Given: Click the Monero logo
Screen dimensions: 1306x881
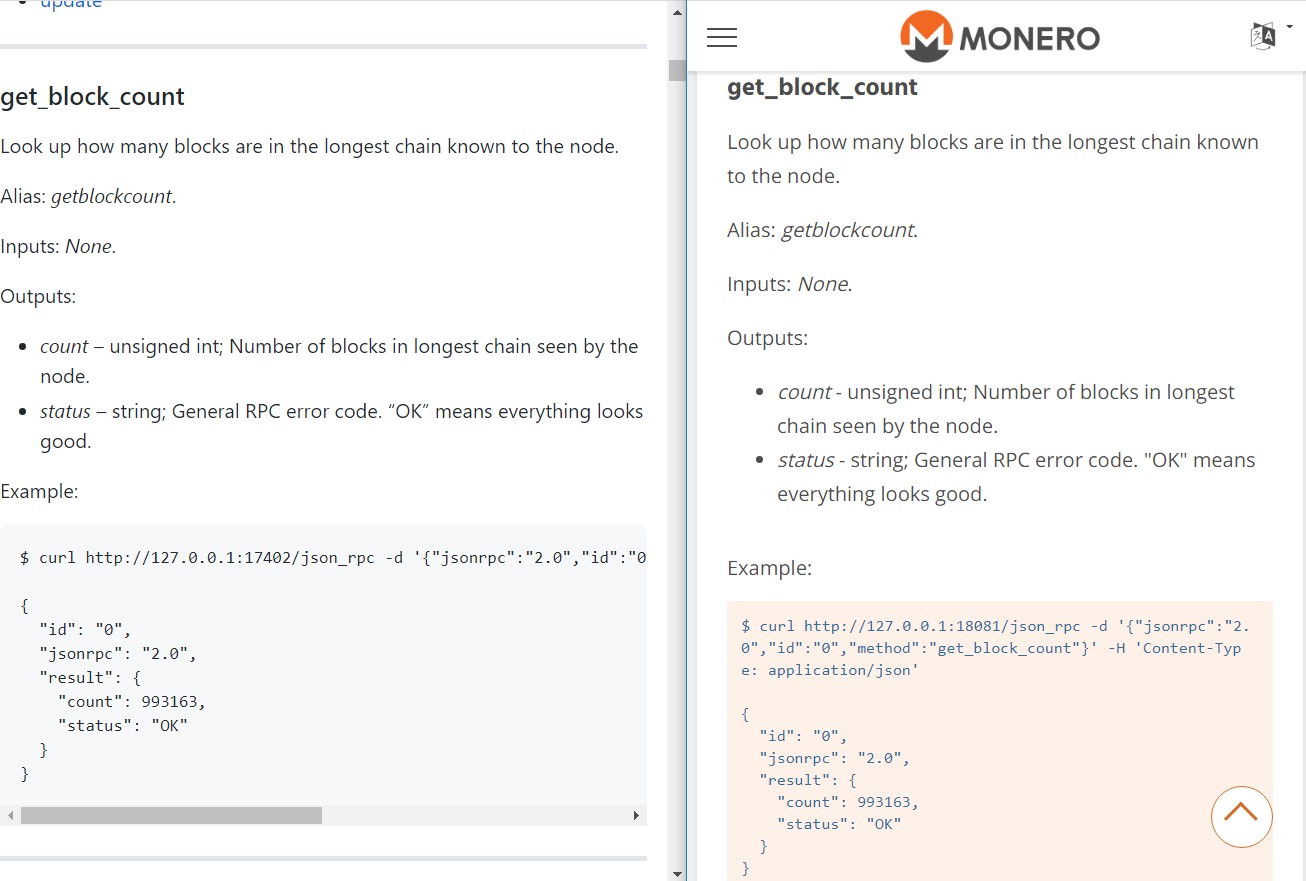Looking at the screenshot, I should point(999,37).
